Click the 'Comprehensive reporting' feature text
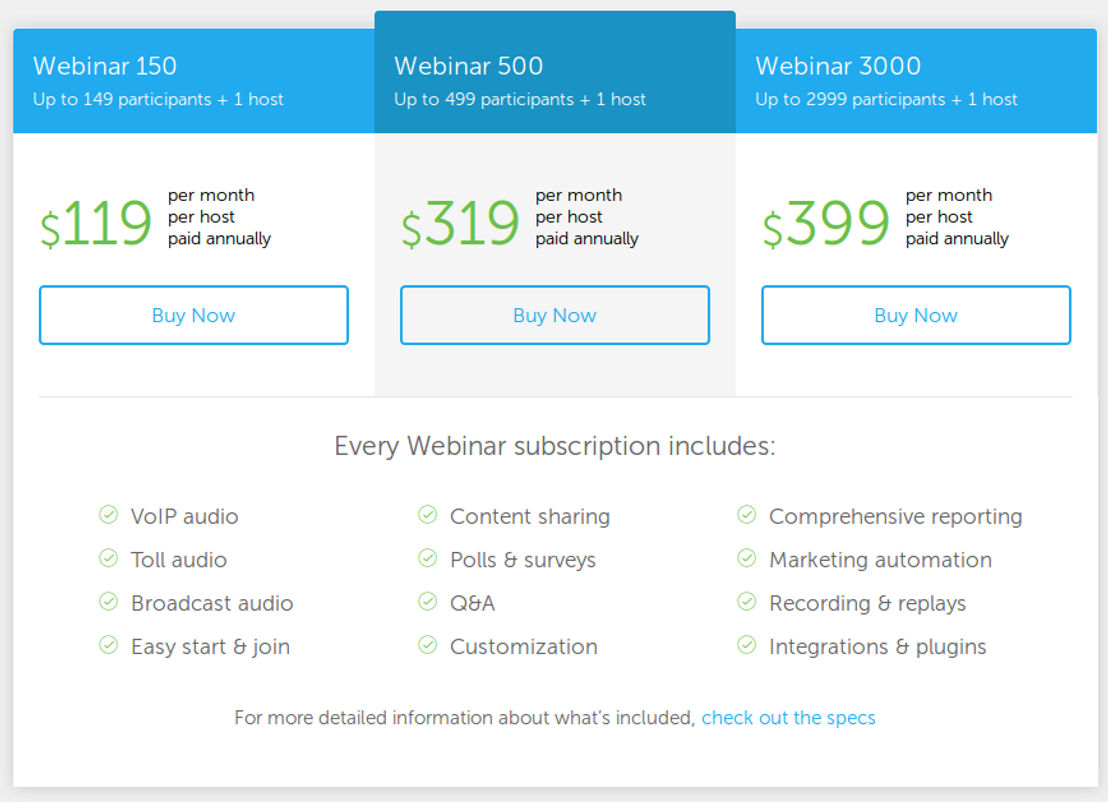The height and width of the screenshot is (802, 1108). pyautogui.click(x=896, y=517)
